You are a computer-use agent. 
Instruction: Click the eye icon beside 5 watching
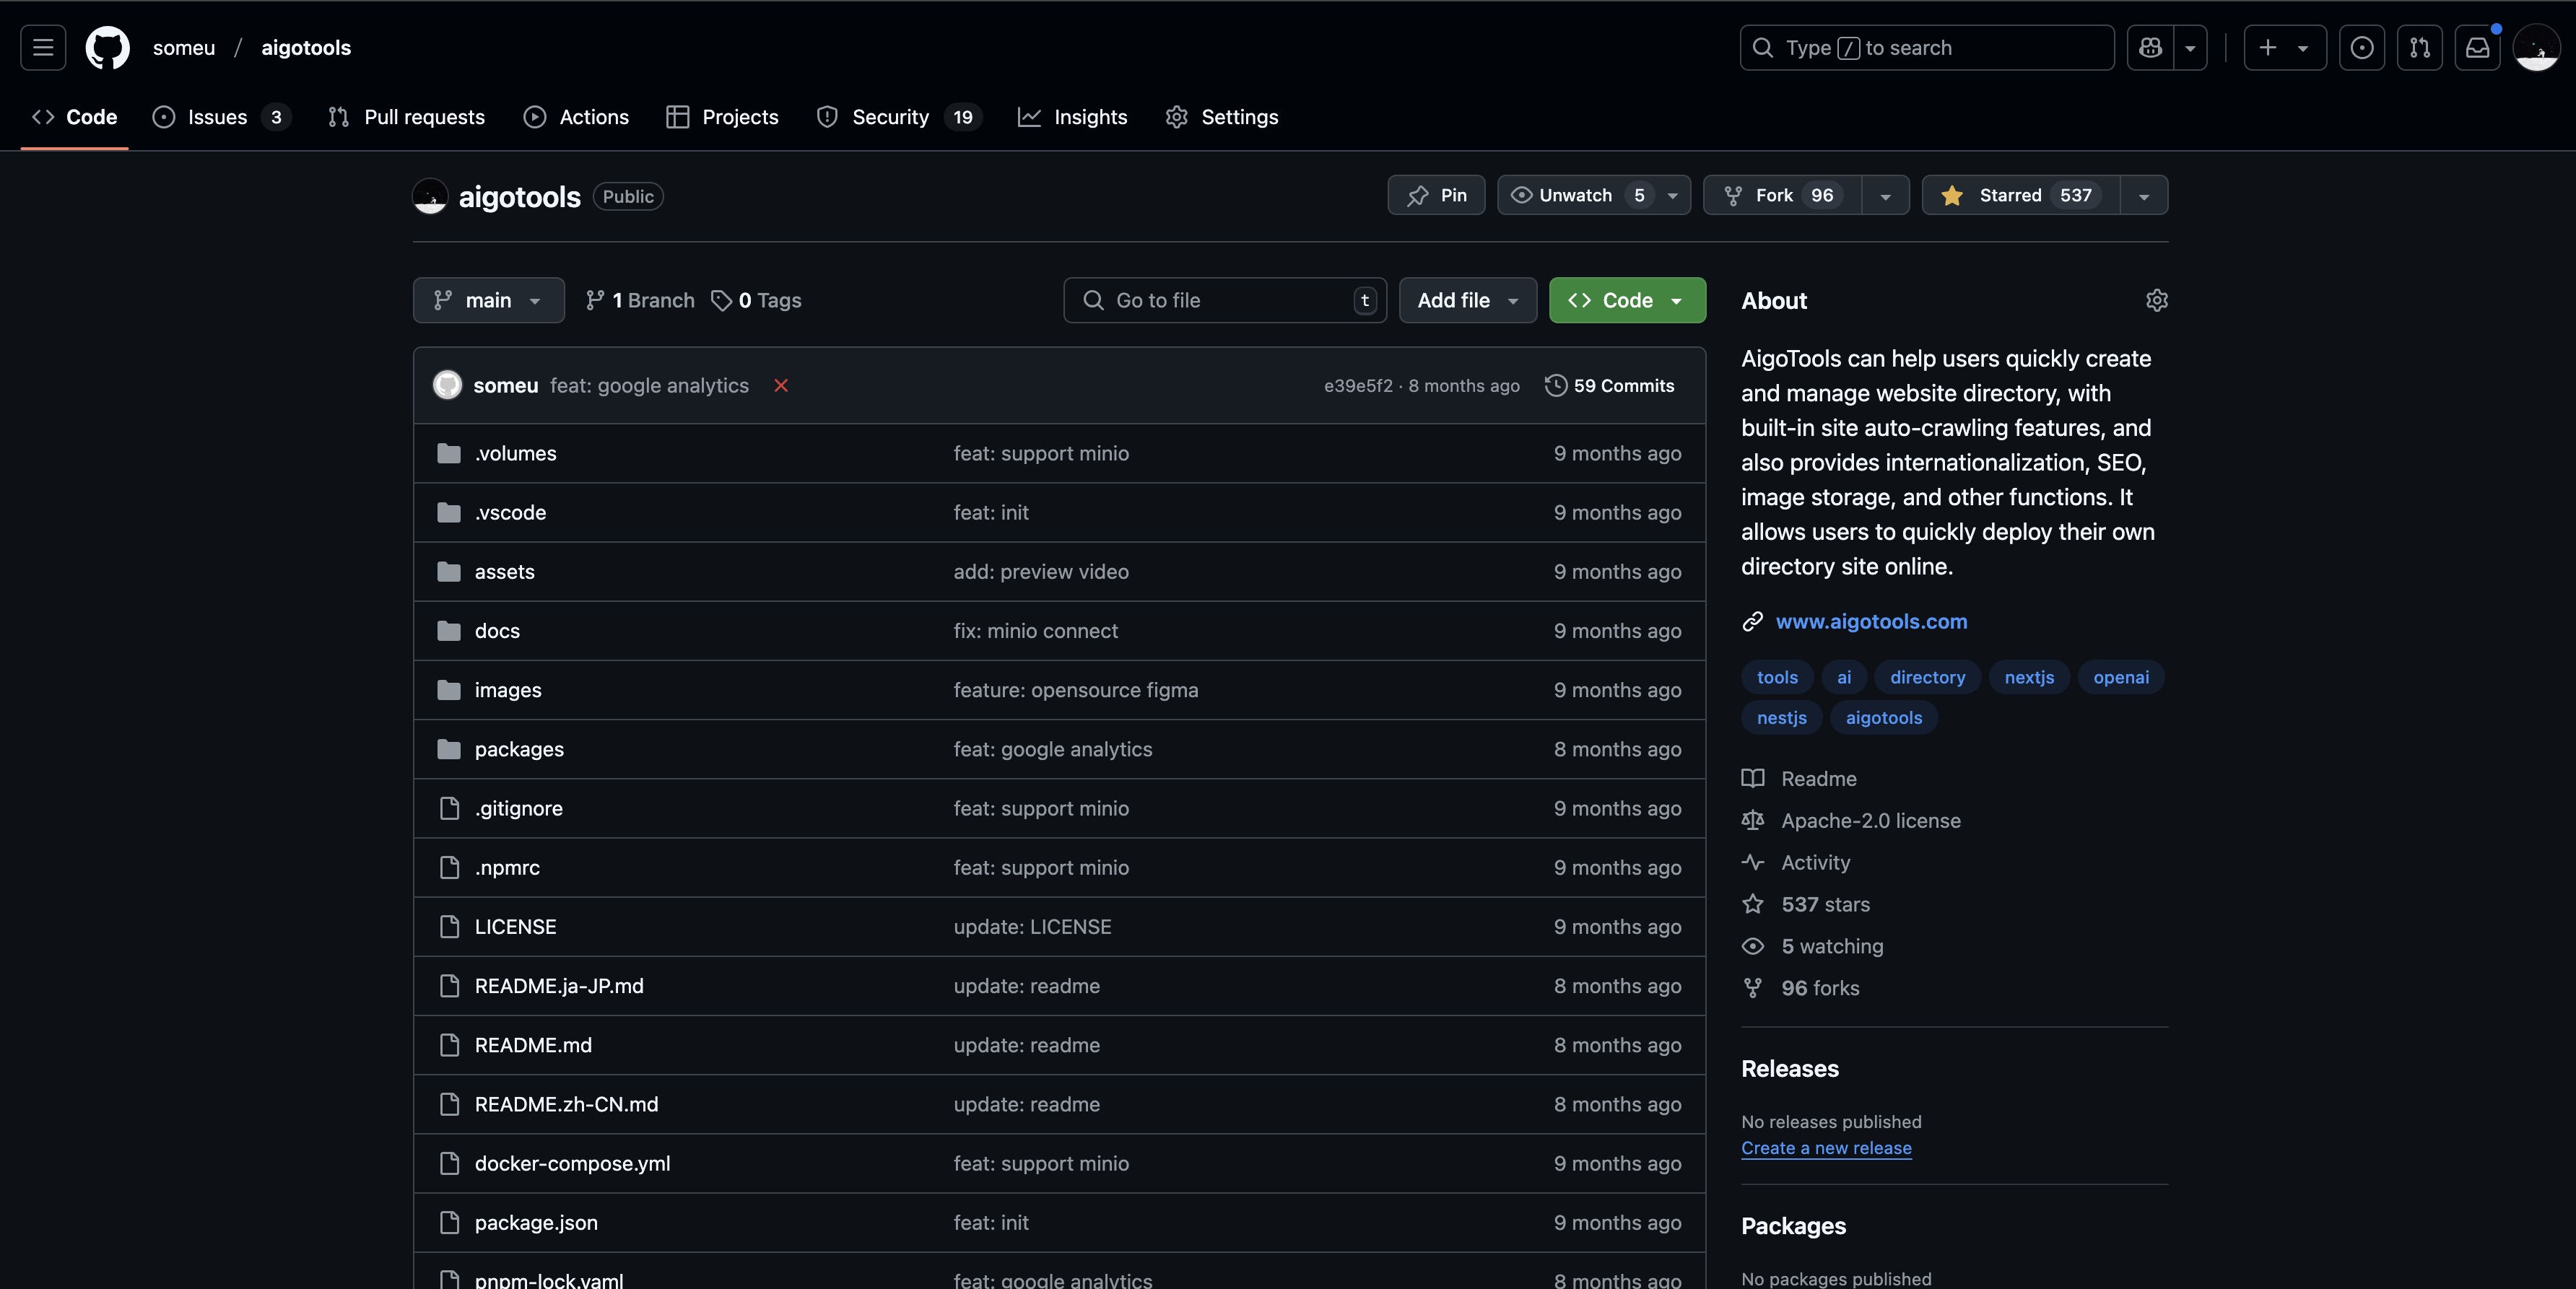coord(1753,947)
